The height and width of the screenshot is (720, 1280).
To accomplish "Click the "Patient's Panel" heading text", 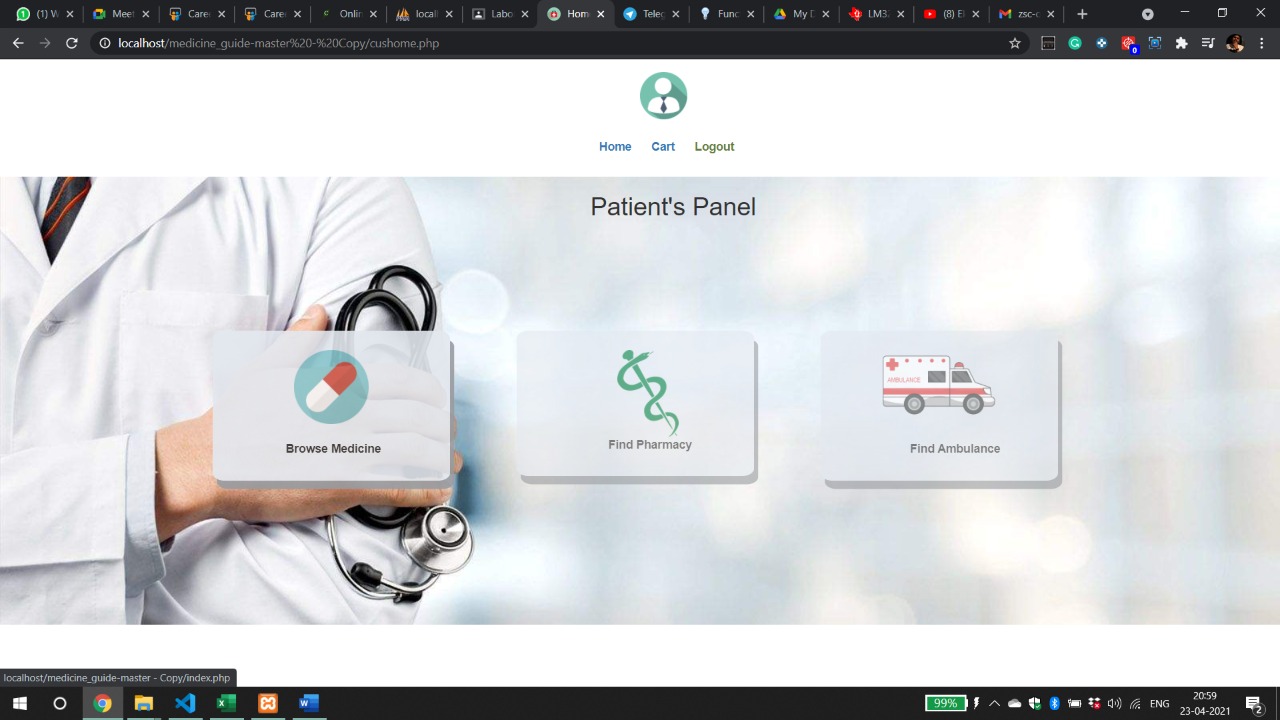I will coord(673,207).
